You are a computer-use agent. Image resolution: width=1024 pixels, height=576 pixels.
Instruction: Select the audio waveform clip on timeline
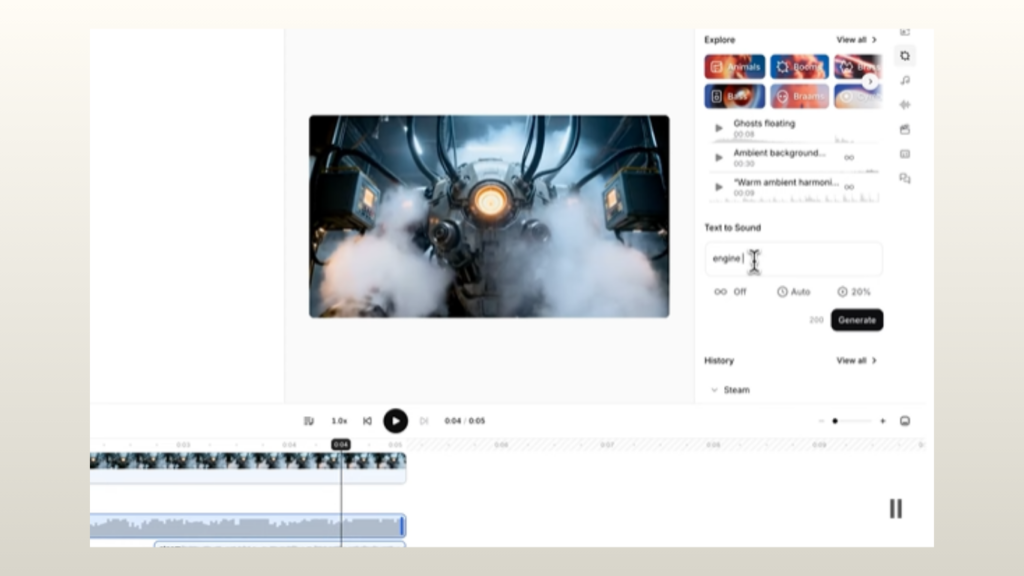pos(248,526)
